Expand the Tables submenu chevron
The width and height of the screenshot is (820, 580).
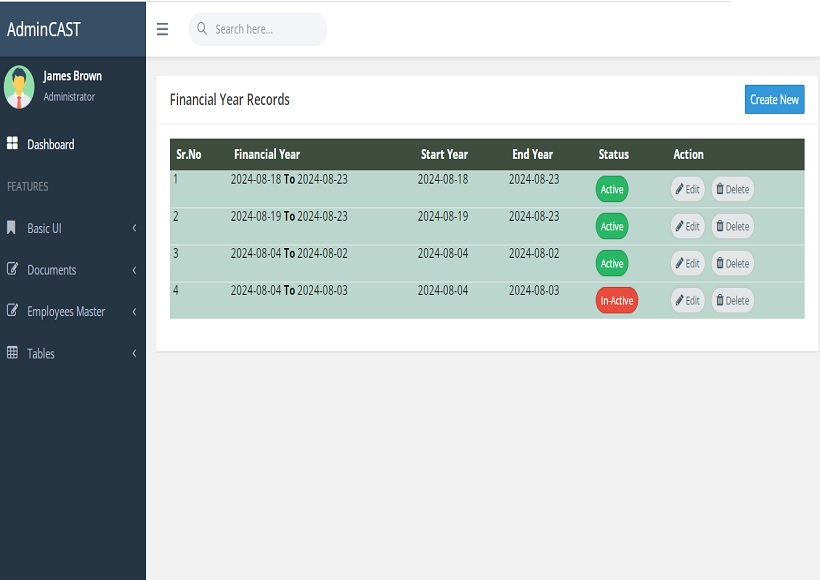(134, 353)
